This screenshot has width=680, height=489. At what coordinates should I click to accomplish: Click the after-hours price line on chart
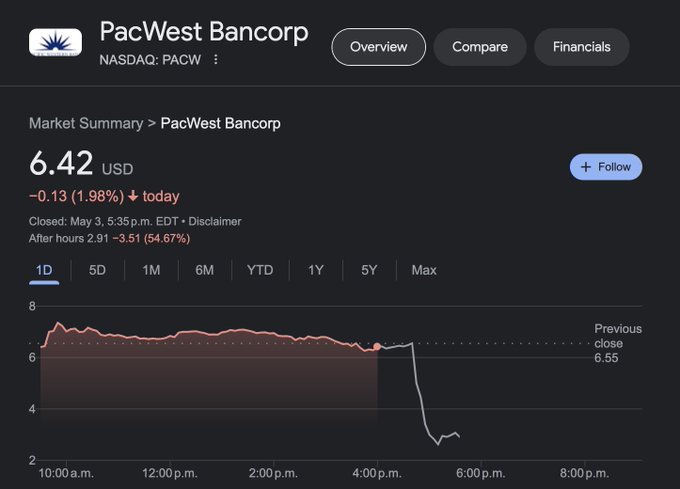[418, 392]
